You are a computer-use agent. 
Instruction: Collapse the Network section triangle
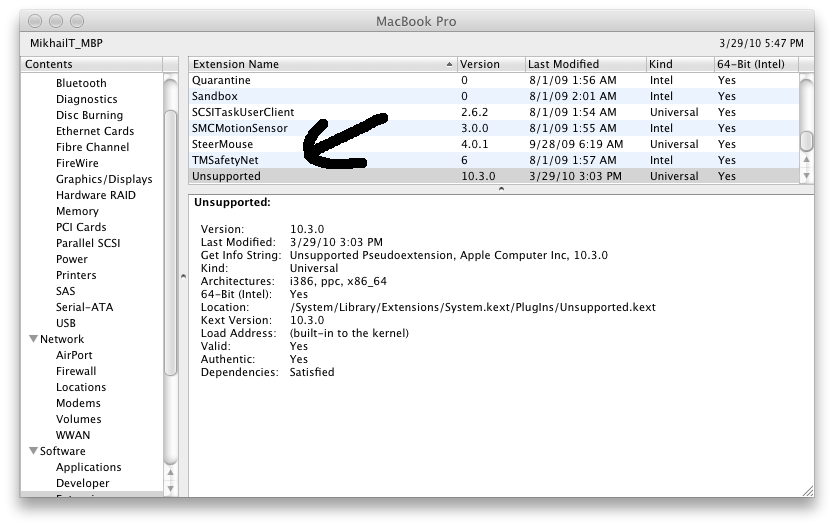pyautogui.click(x=34, y=339)
